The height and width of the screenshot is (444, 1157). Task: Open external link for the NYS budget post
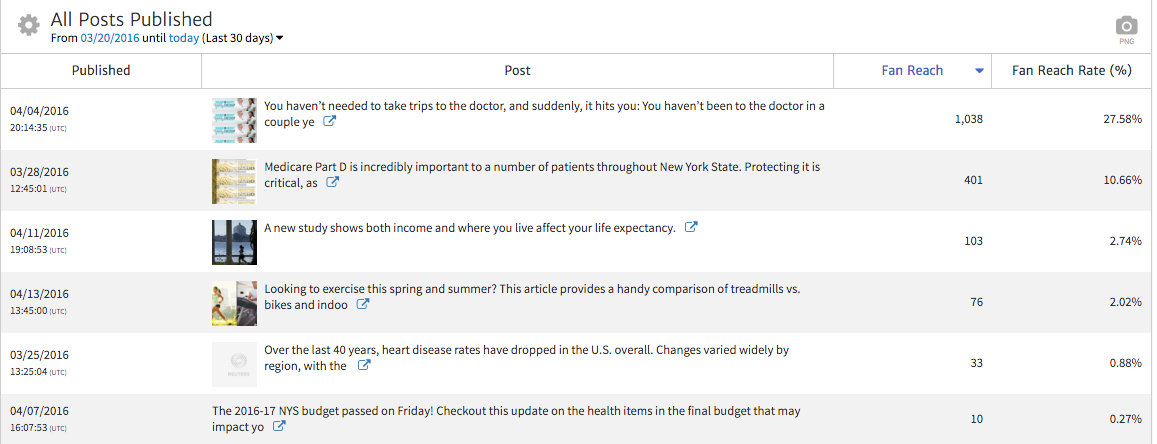pos(280,427)
